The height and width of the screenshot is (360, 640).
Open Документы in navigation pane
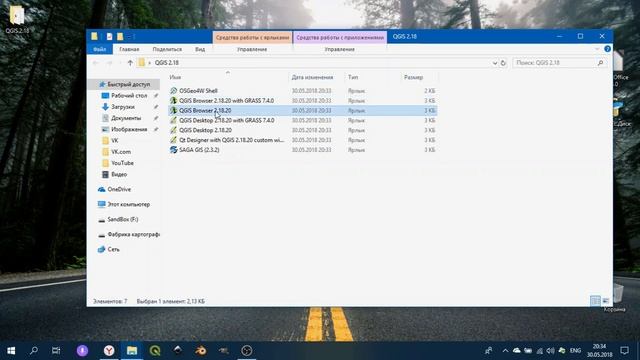click(x=126, y=118)
